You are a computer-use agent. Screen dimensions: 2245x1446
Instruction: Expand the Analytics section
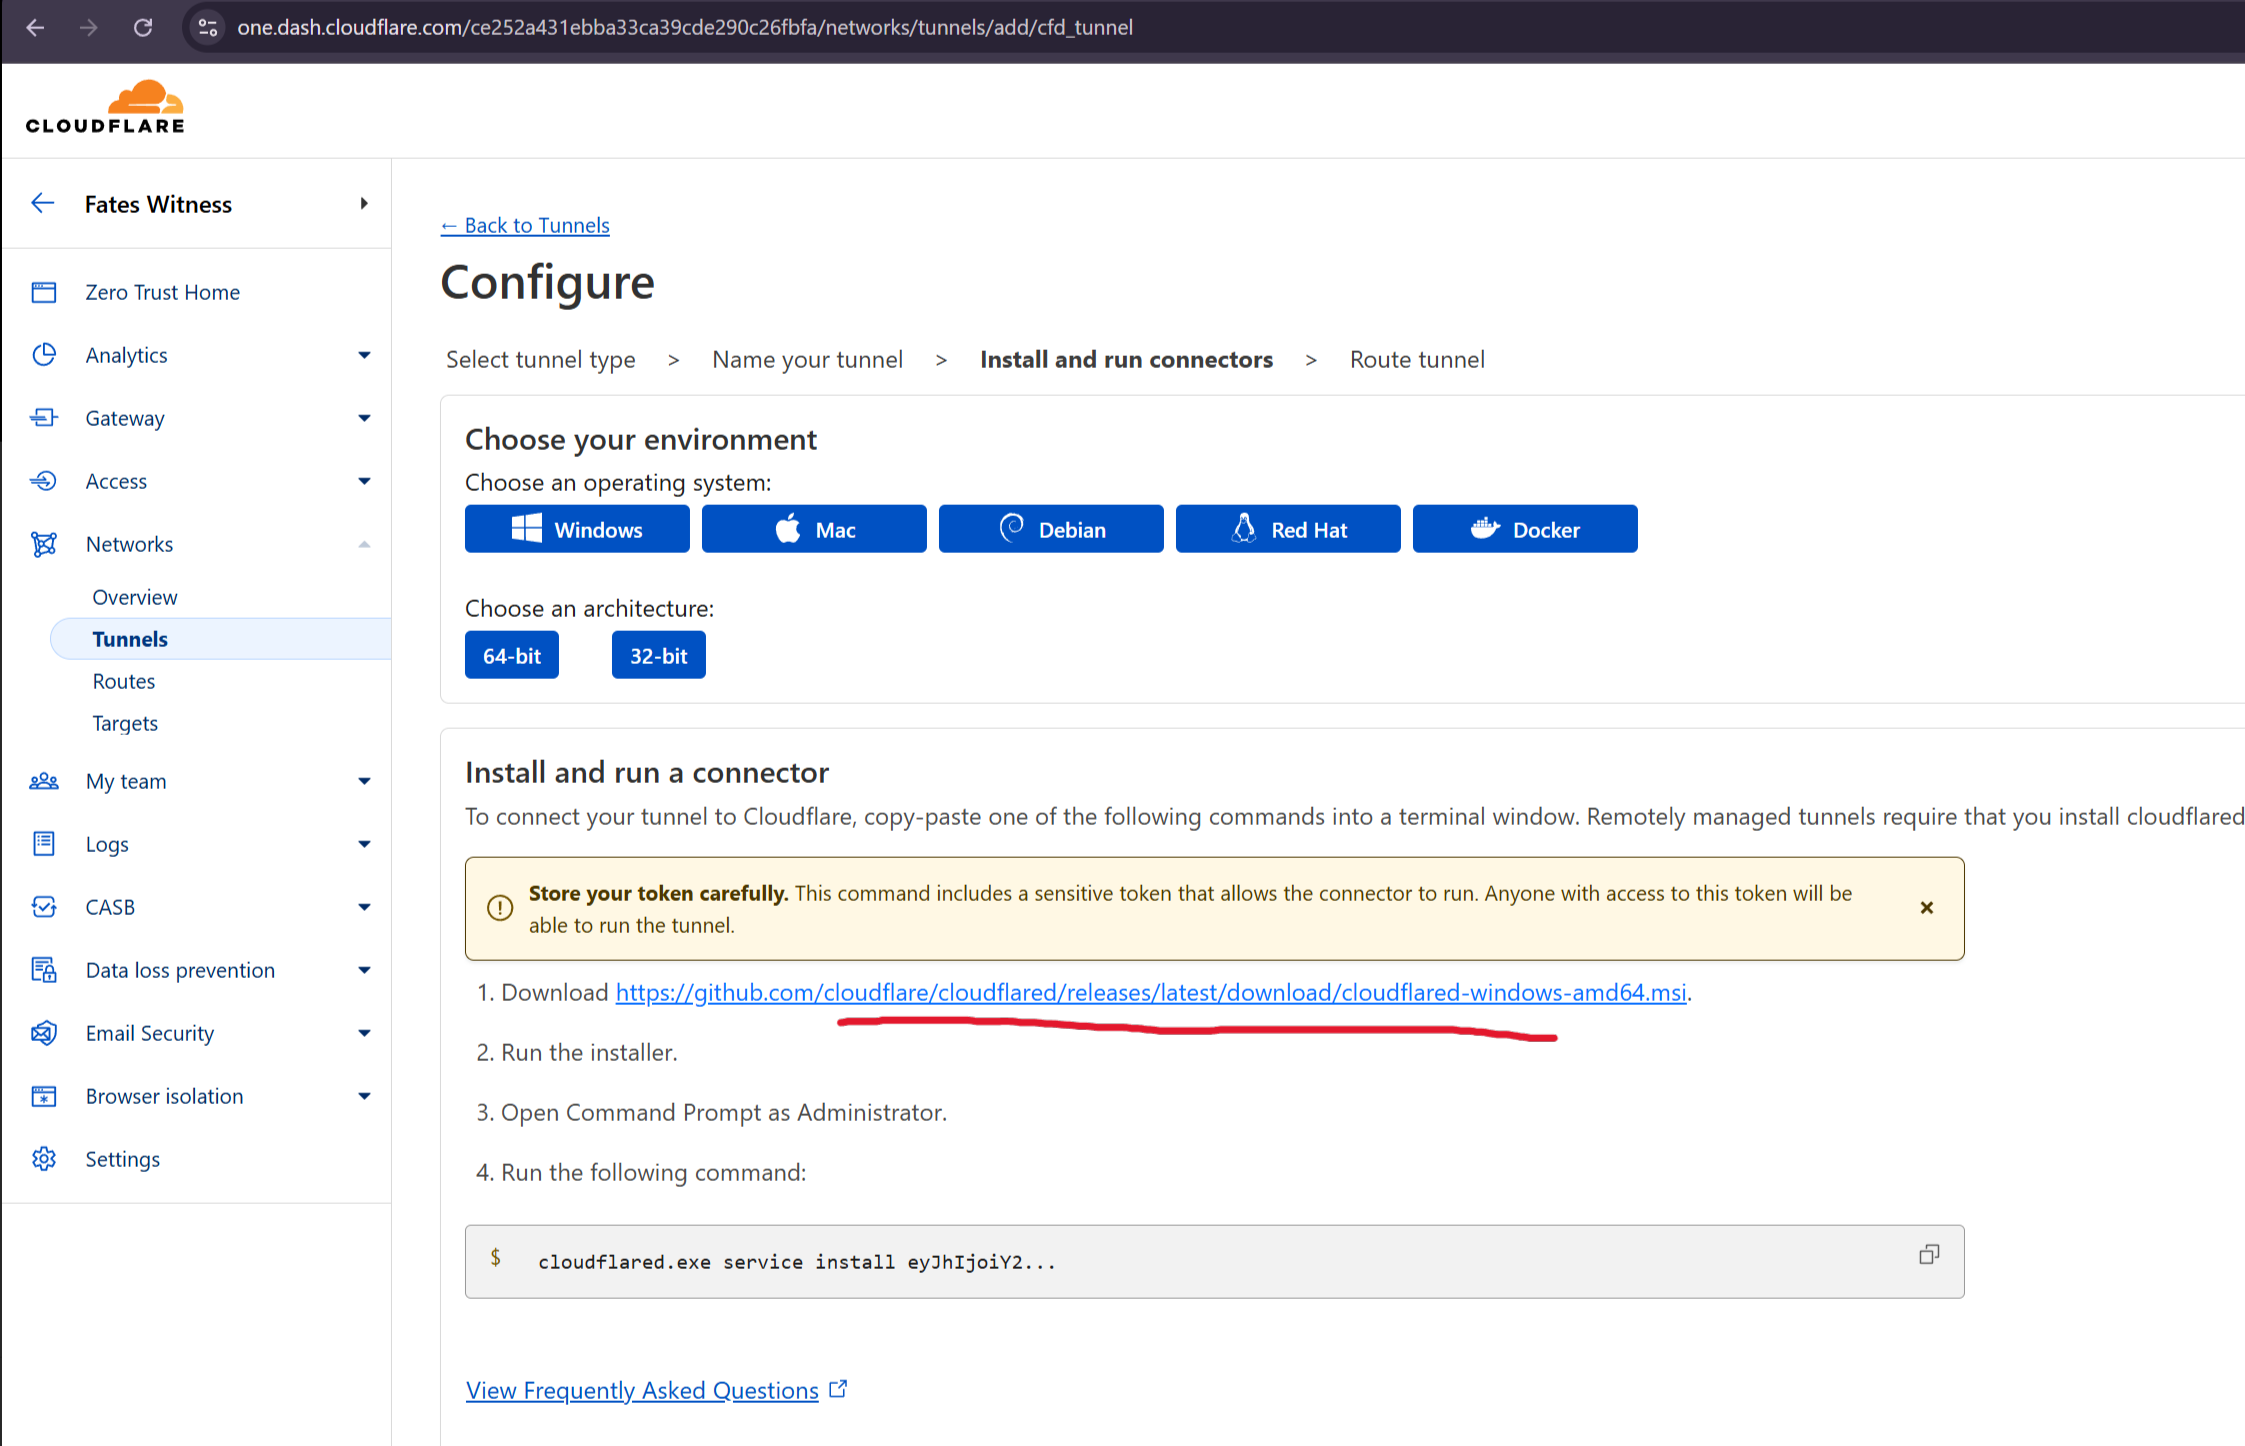364,354
